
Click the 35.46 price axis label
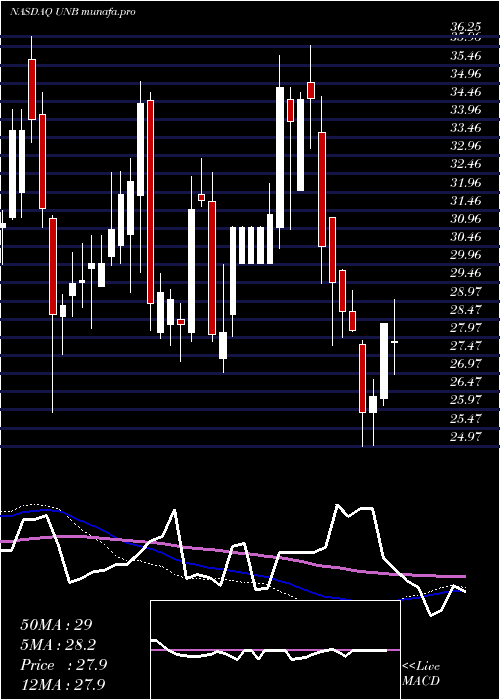pos(466,56)
